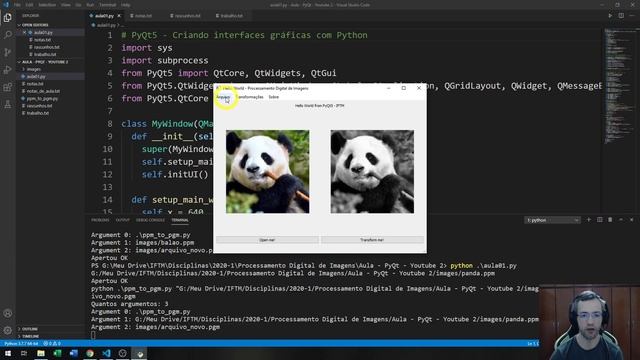Click the aula01.py breadcrumb above the code

click(105, 25)
